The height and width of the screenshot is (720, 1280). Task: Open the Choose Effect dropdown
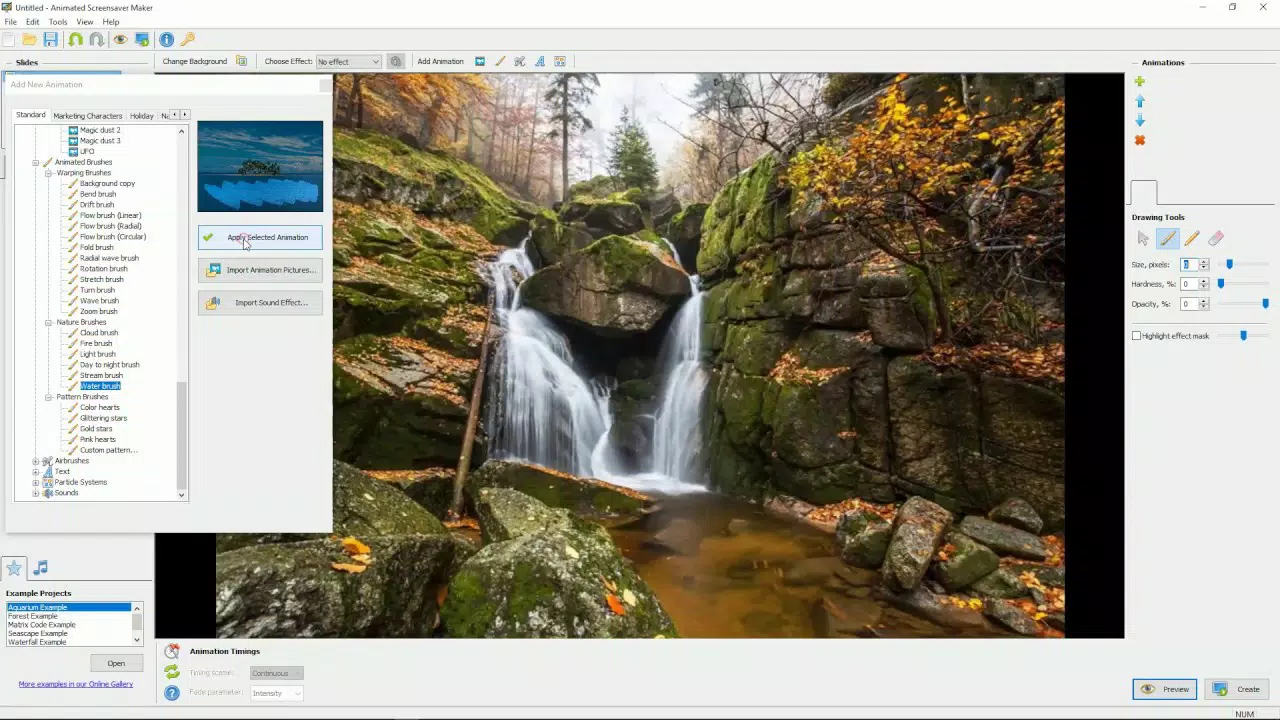(348, 61)
